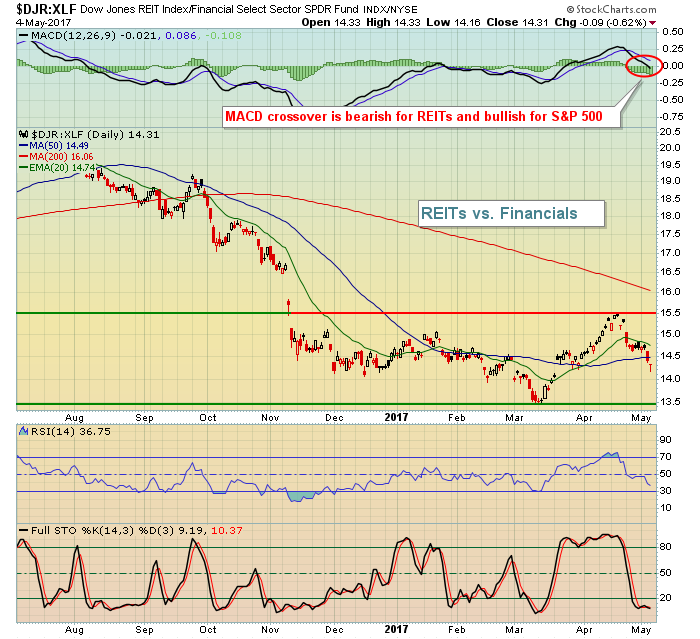The width and height of the screenshot is (700, 639).
Task: Click the MA(200) 16.06 legend entry
Action: tap(56, 157)
